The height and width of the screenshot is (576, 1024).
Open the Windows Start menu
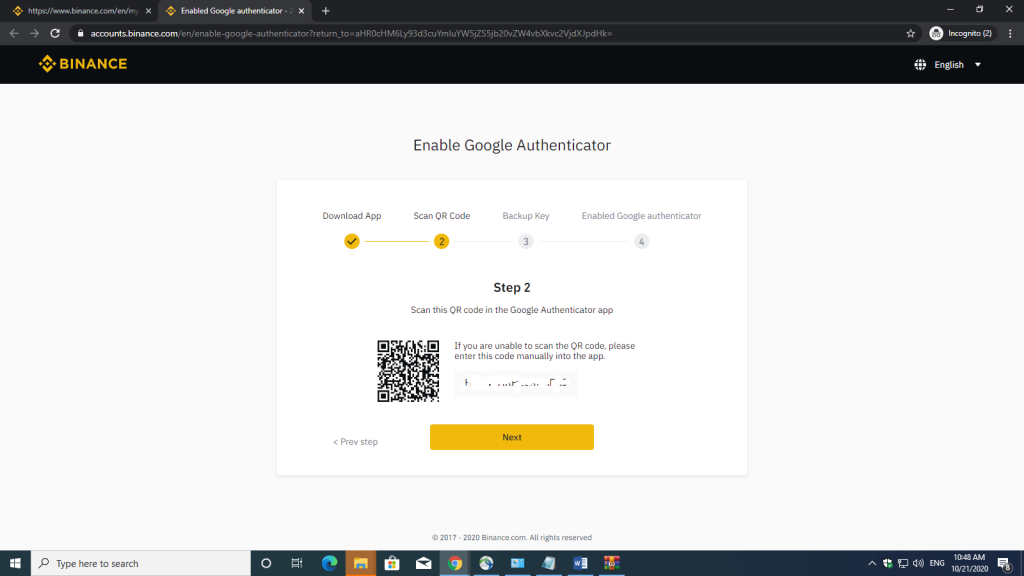(15, 563)
